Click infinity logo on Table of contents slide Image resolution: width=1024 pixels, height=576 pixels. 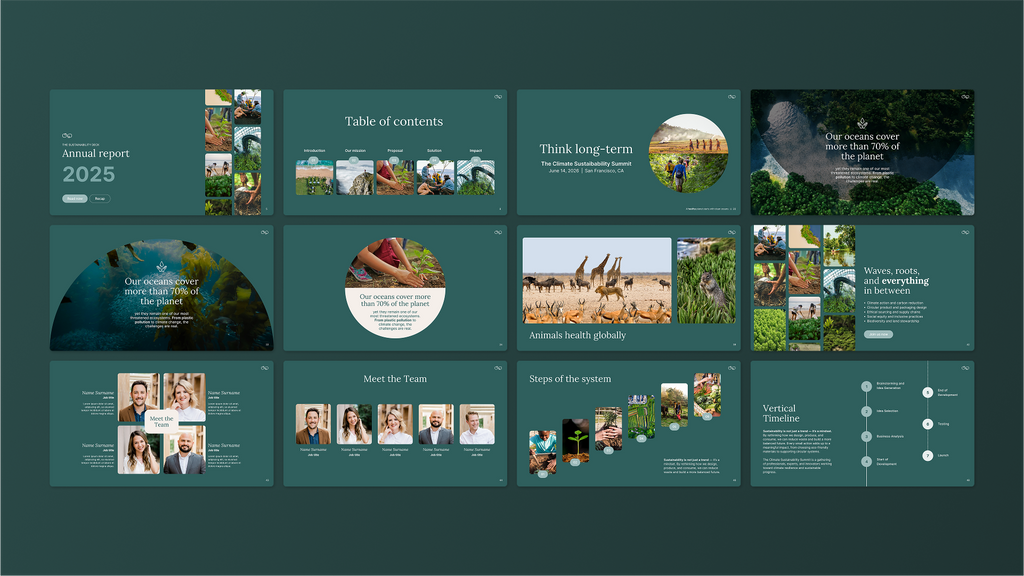click(497, 97)
